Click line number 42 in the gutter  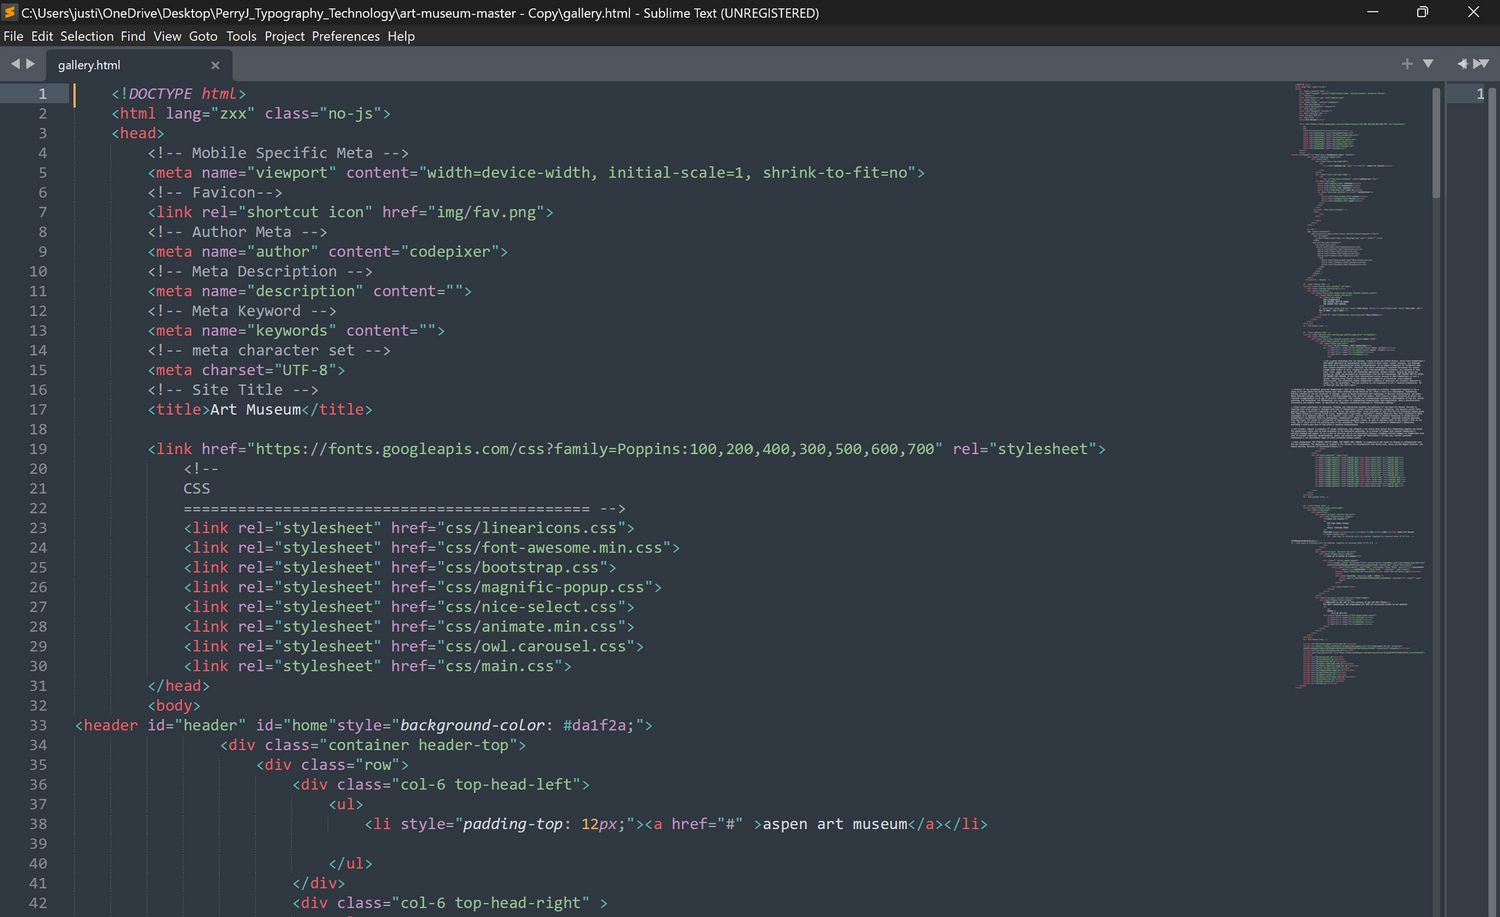coord(38,903)
